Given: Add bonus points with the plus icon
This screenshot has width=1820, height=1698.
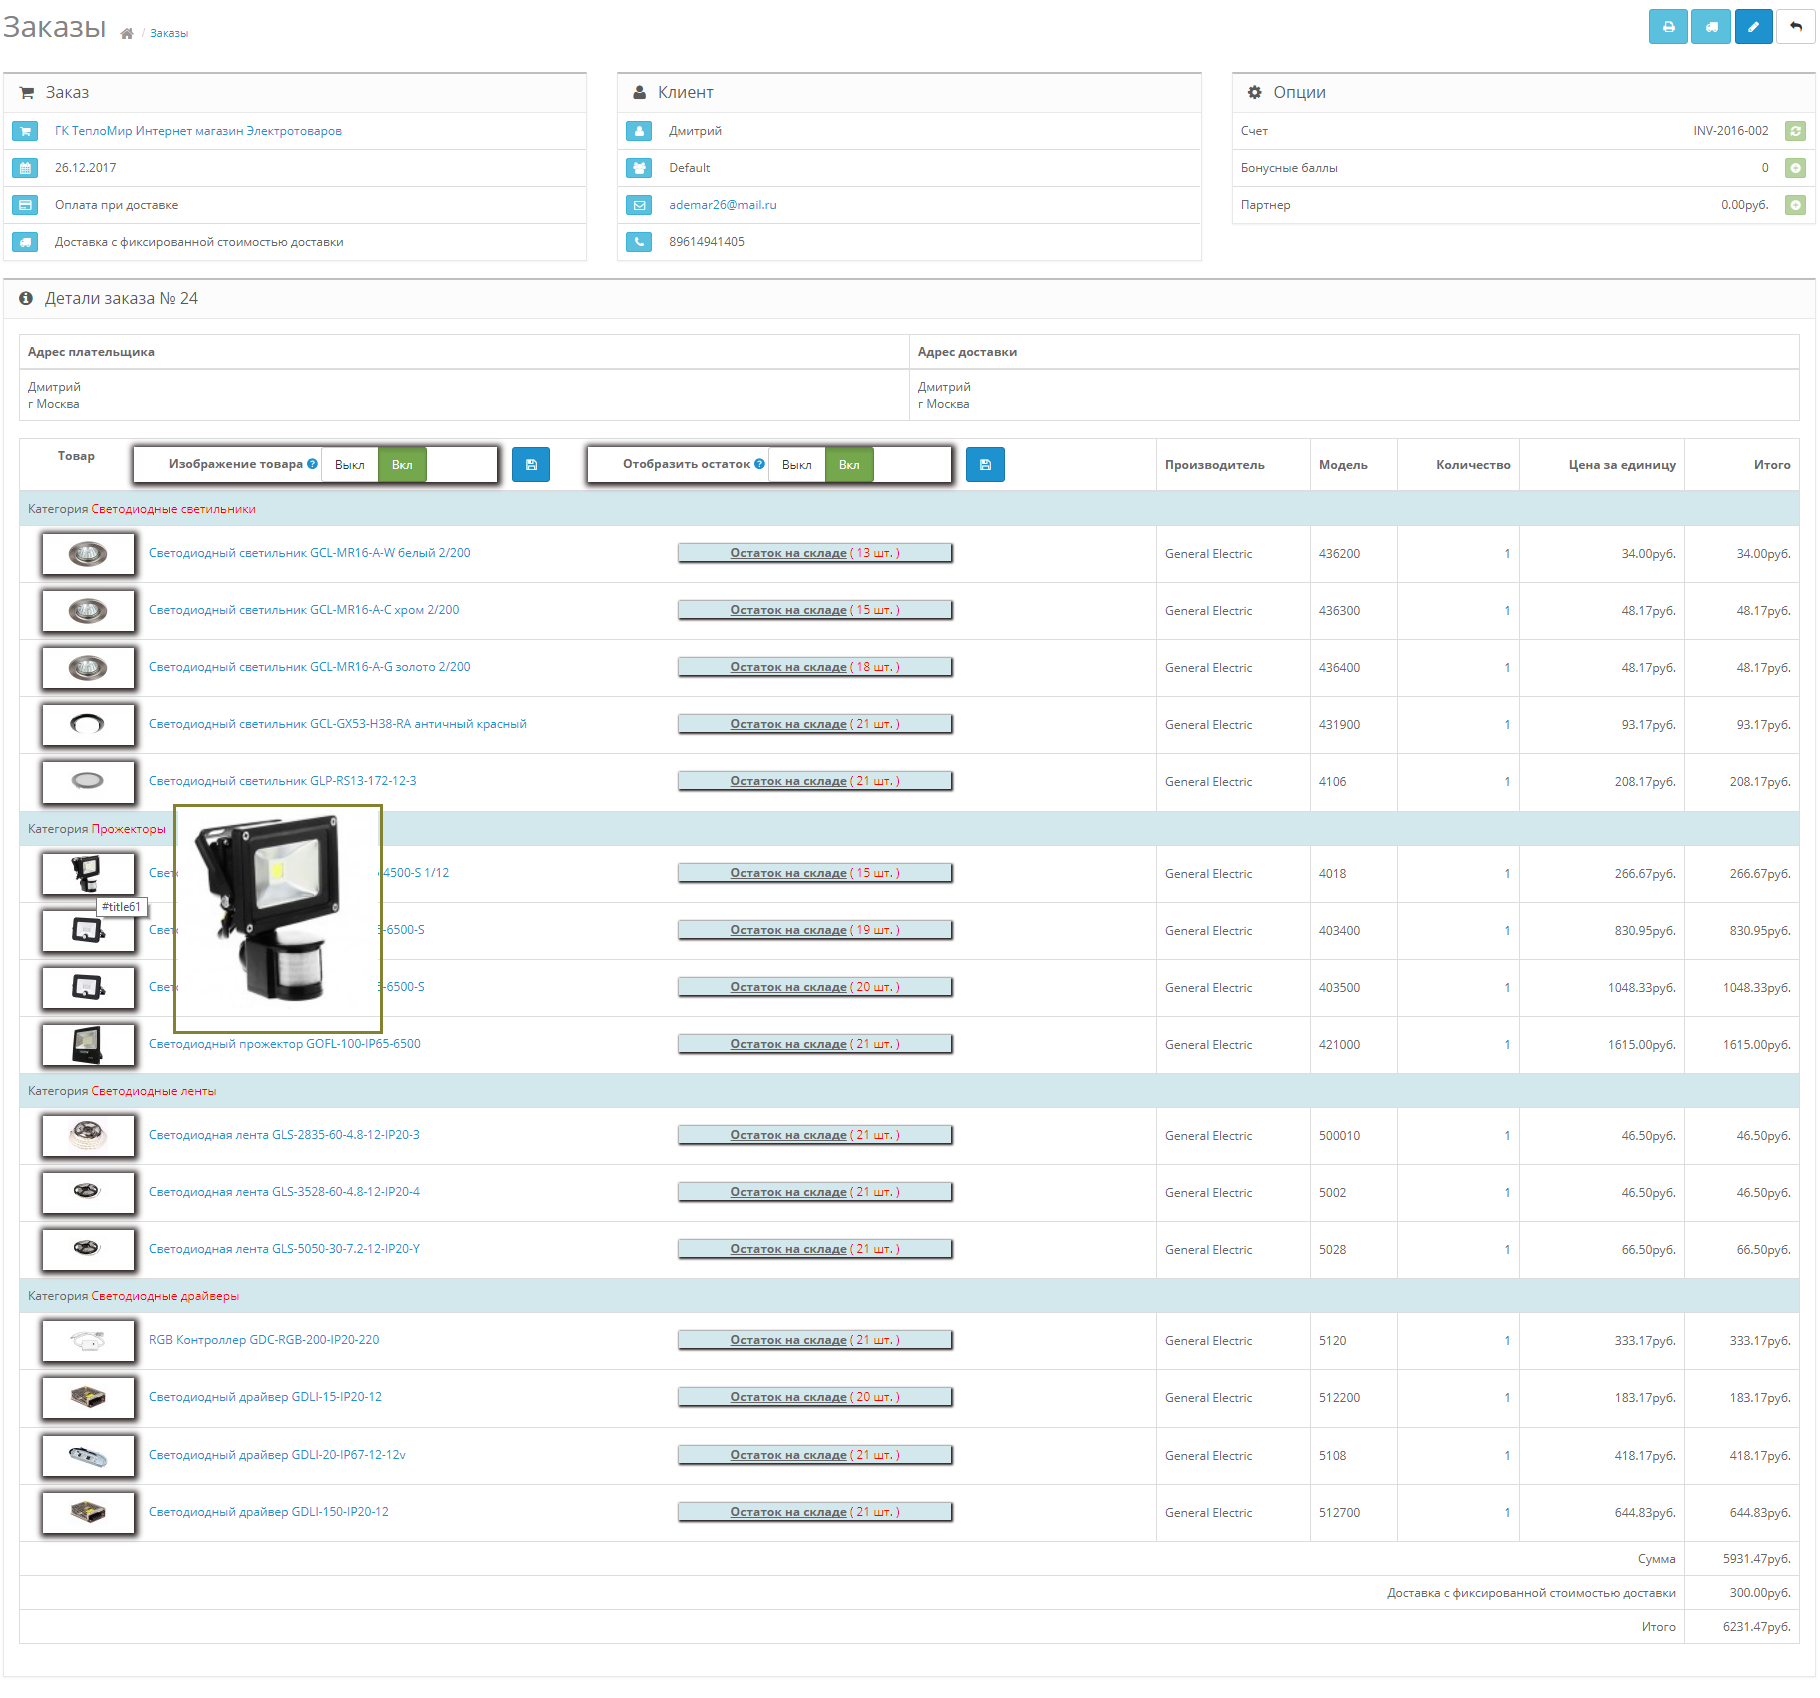Looking at the screenshot, I should 1796,168.
